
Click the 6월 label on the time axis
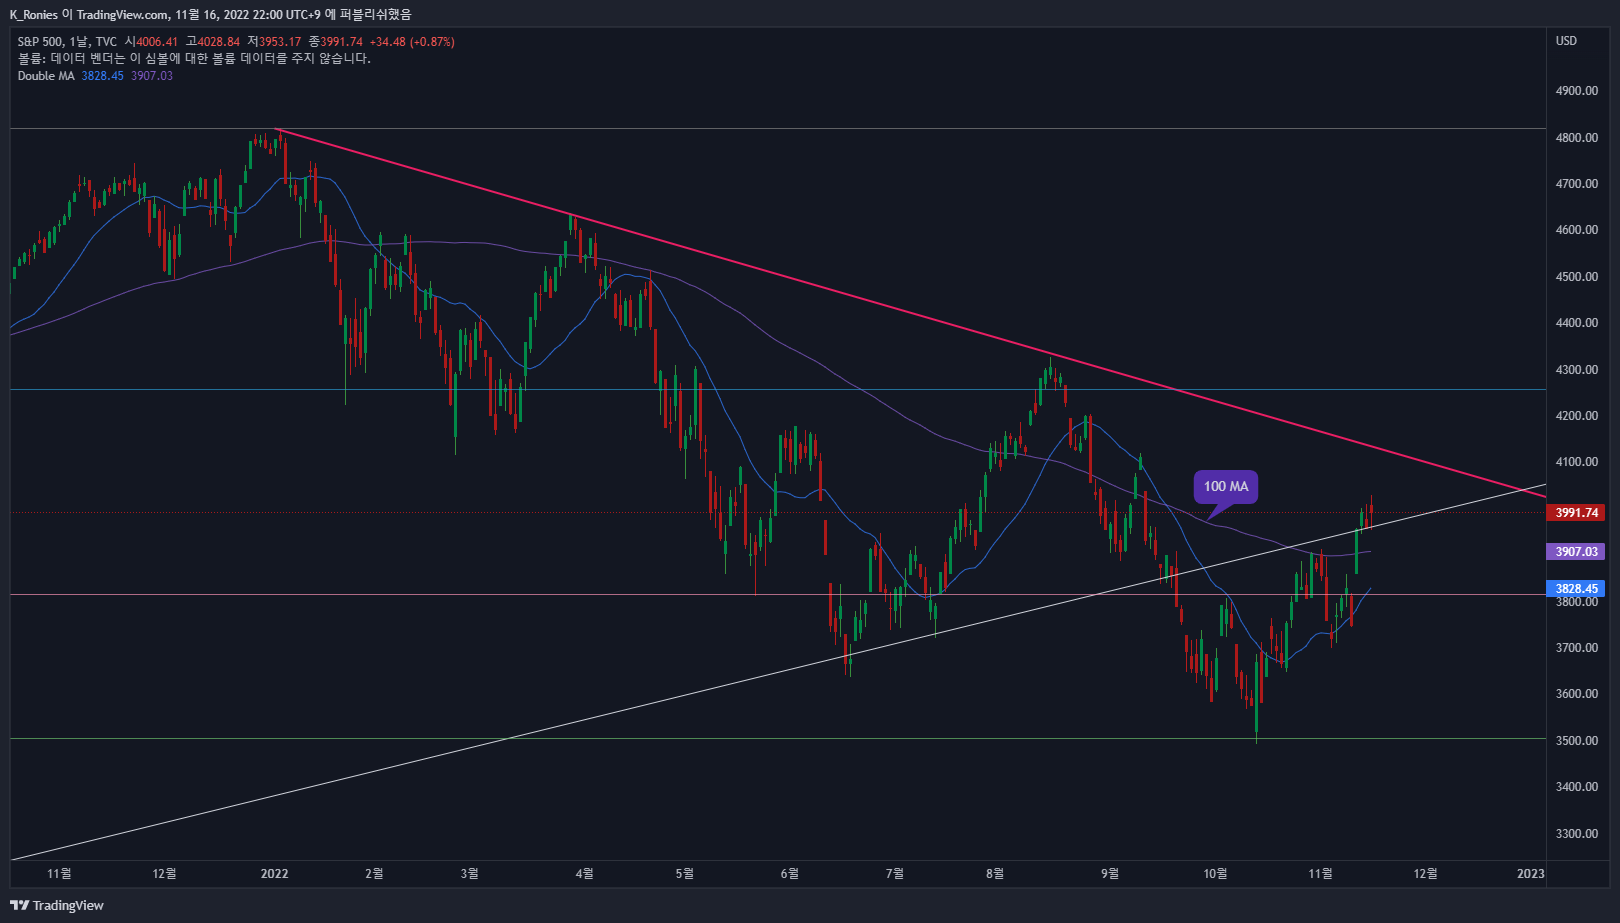pos(790,874)
